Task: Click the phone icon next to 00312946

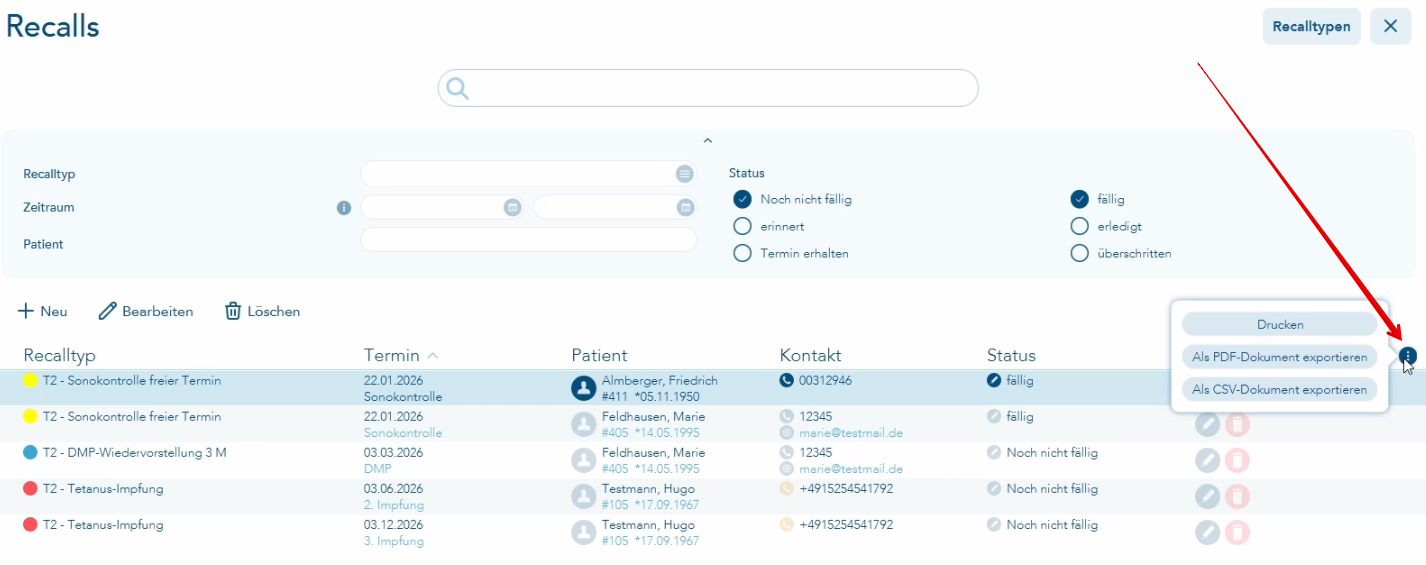Action: 787,381
